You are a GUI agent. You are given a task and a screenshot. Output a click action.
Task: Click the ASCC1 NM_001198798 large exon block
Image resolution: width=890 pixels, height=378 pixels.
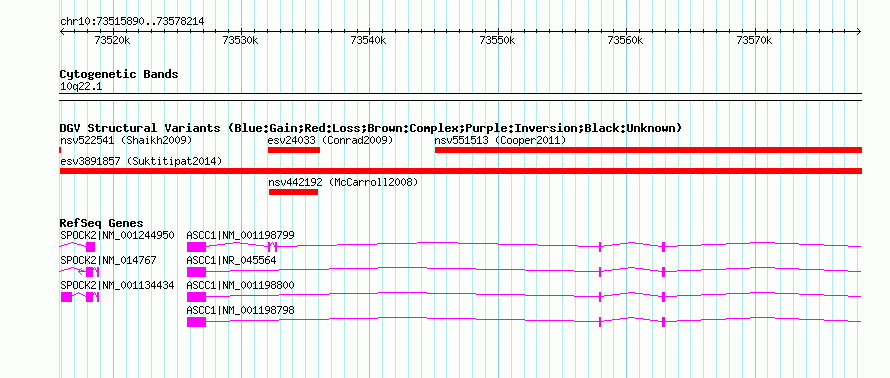click(196, 322)
